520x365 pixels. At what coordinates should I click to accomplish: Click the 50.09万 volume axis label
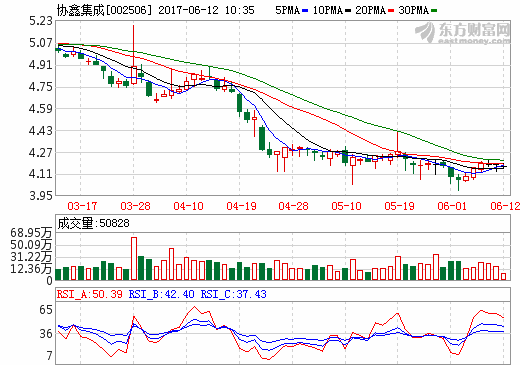[x=31, y=245]
